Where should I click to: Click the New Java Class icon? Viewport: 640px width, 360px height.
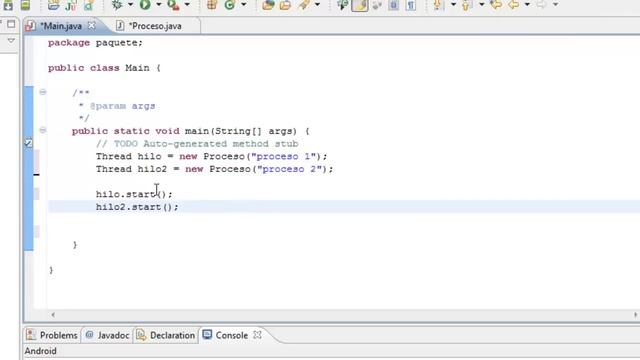coord(230,5)
